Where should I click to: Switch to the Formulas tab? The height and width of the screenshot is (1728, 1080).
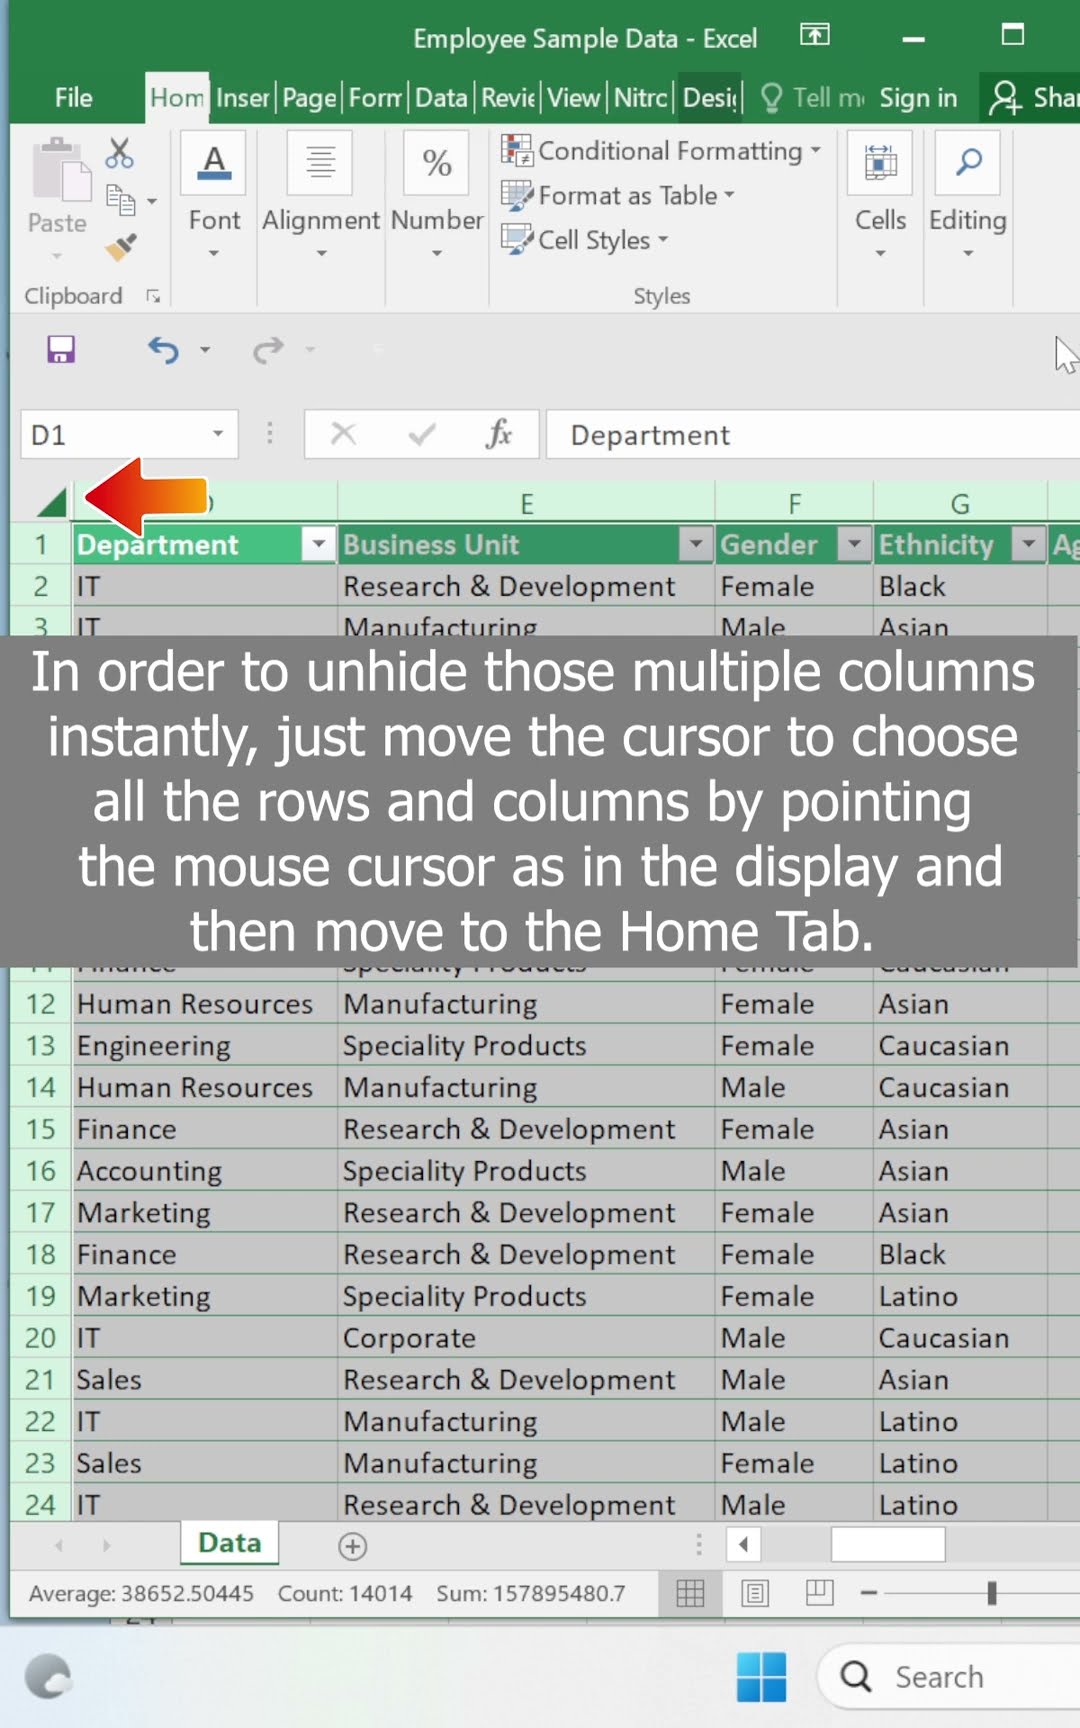[x=375, y=97]
